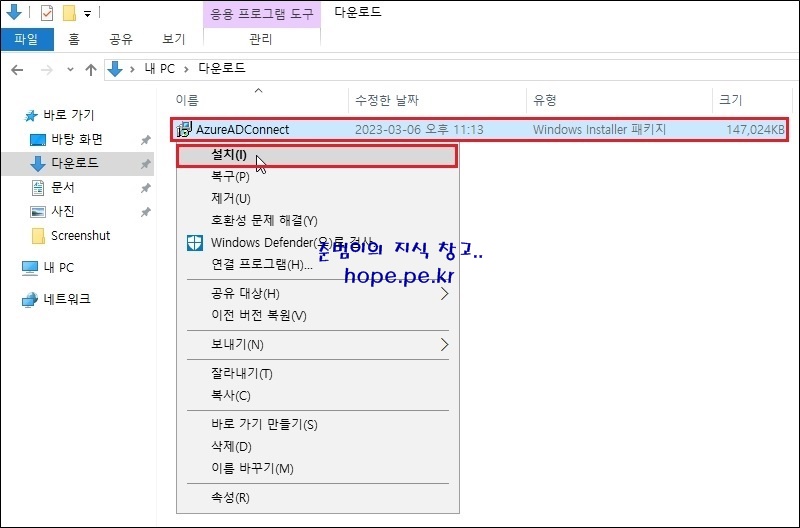Choose 제거(U) from the context menu
Viewport: 800px width, 528px height.
pyautogui.click(x=317, y=198)
